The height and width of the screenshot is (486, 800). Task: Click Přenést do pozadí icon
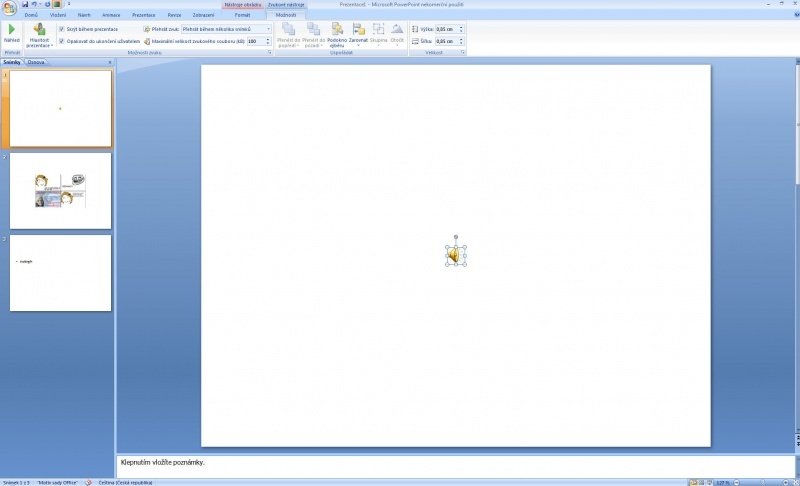[x=313, y=32]
